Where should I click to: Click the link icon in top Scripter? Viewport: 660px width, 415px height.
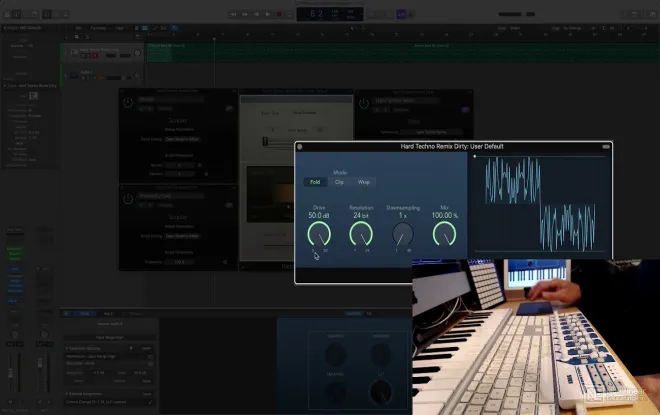pyautogui.click(x=229, y=109)
